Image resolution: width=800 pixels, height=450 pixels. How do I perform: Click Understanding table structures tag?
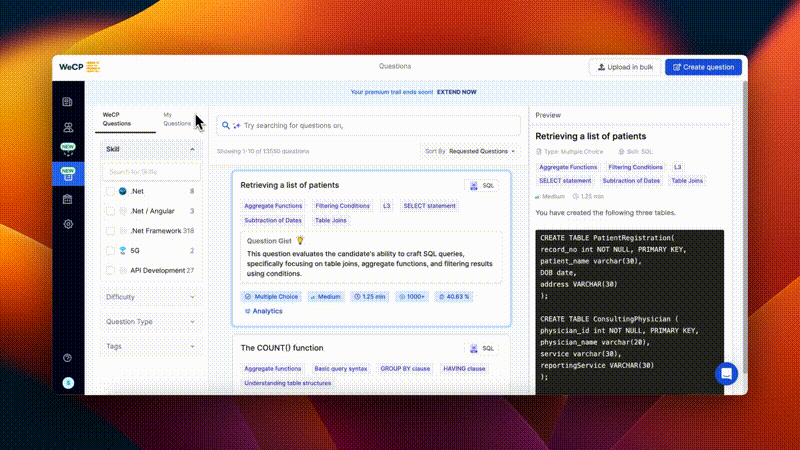pos(287,383)
